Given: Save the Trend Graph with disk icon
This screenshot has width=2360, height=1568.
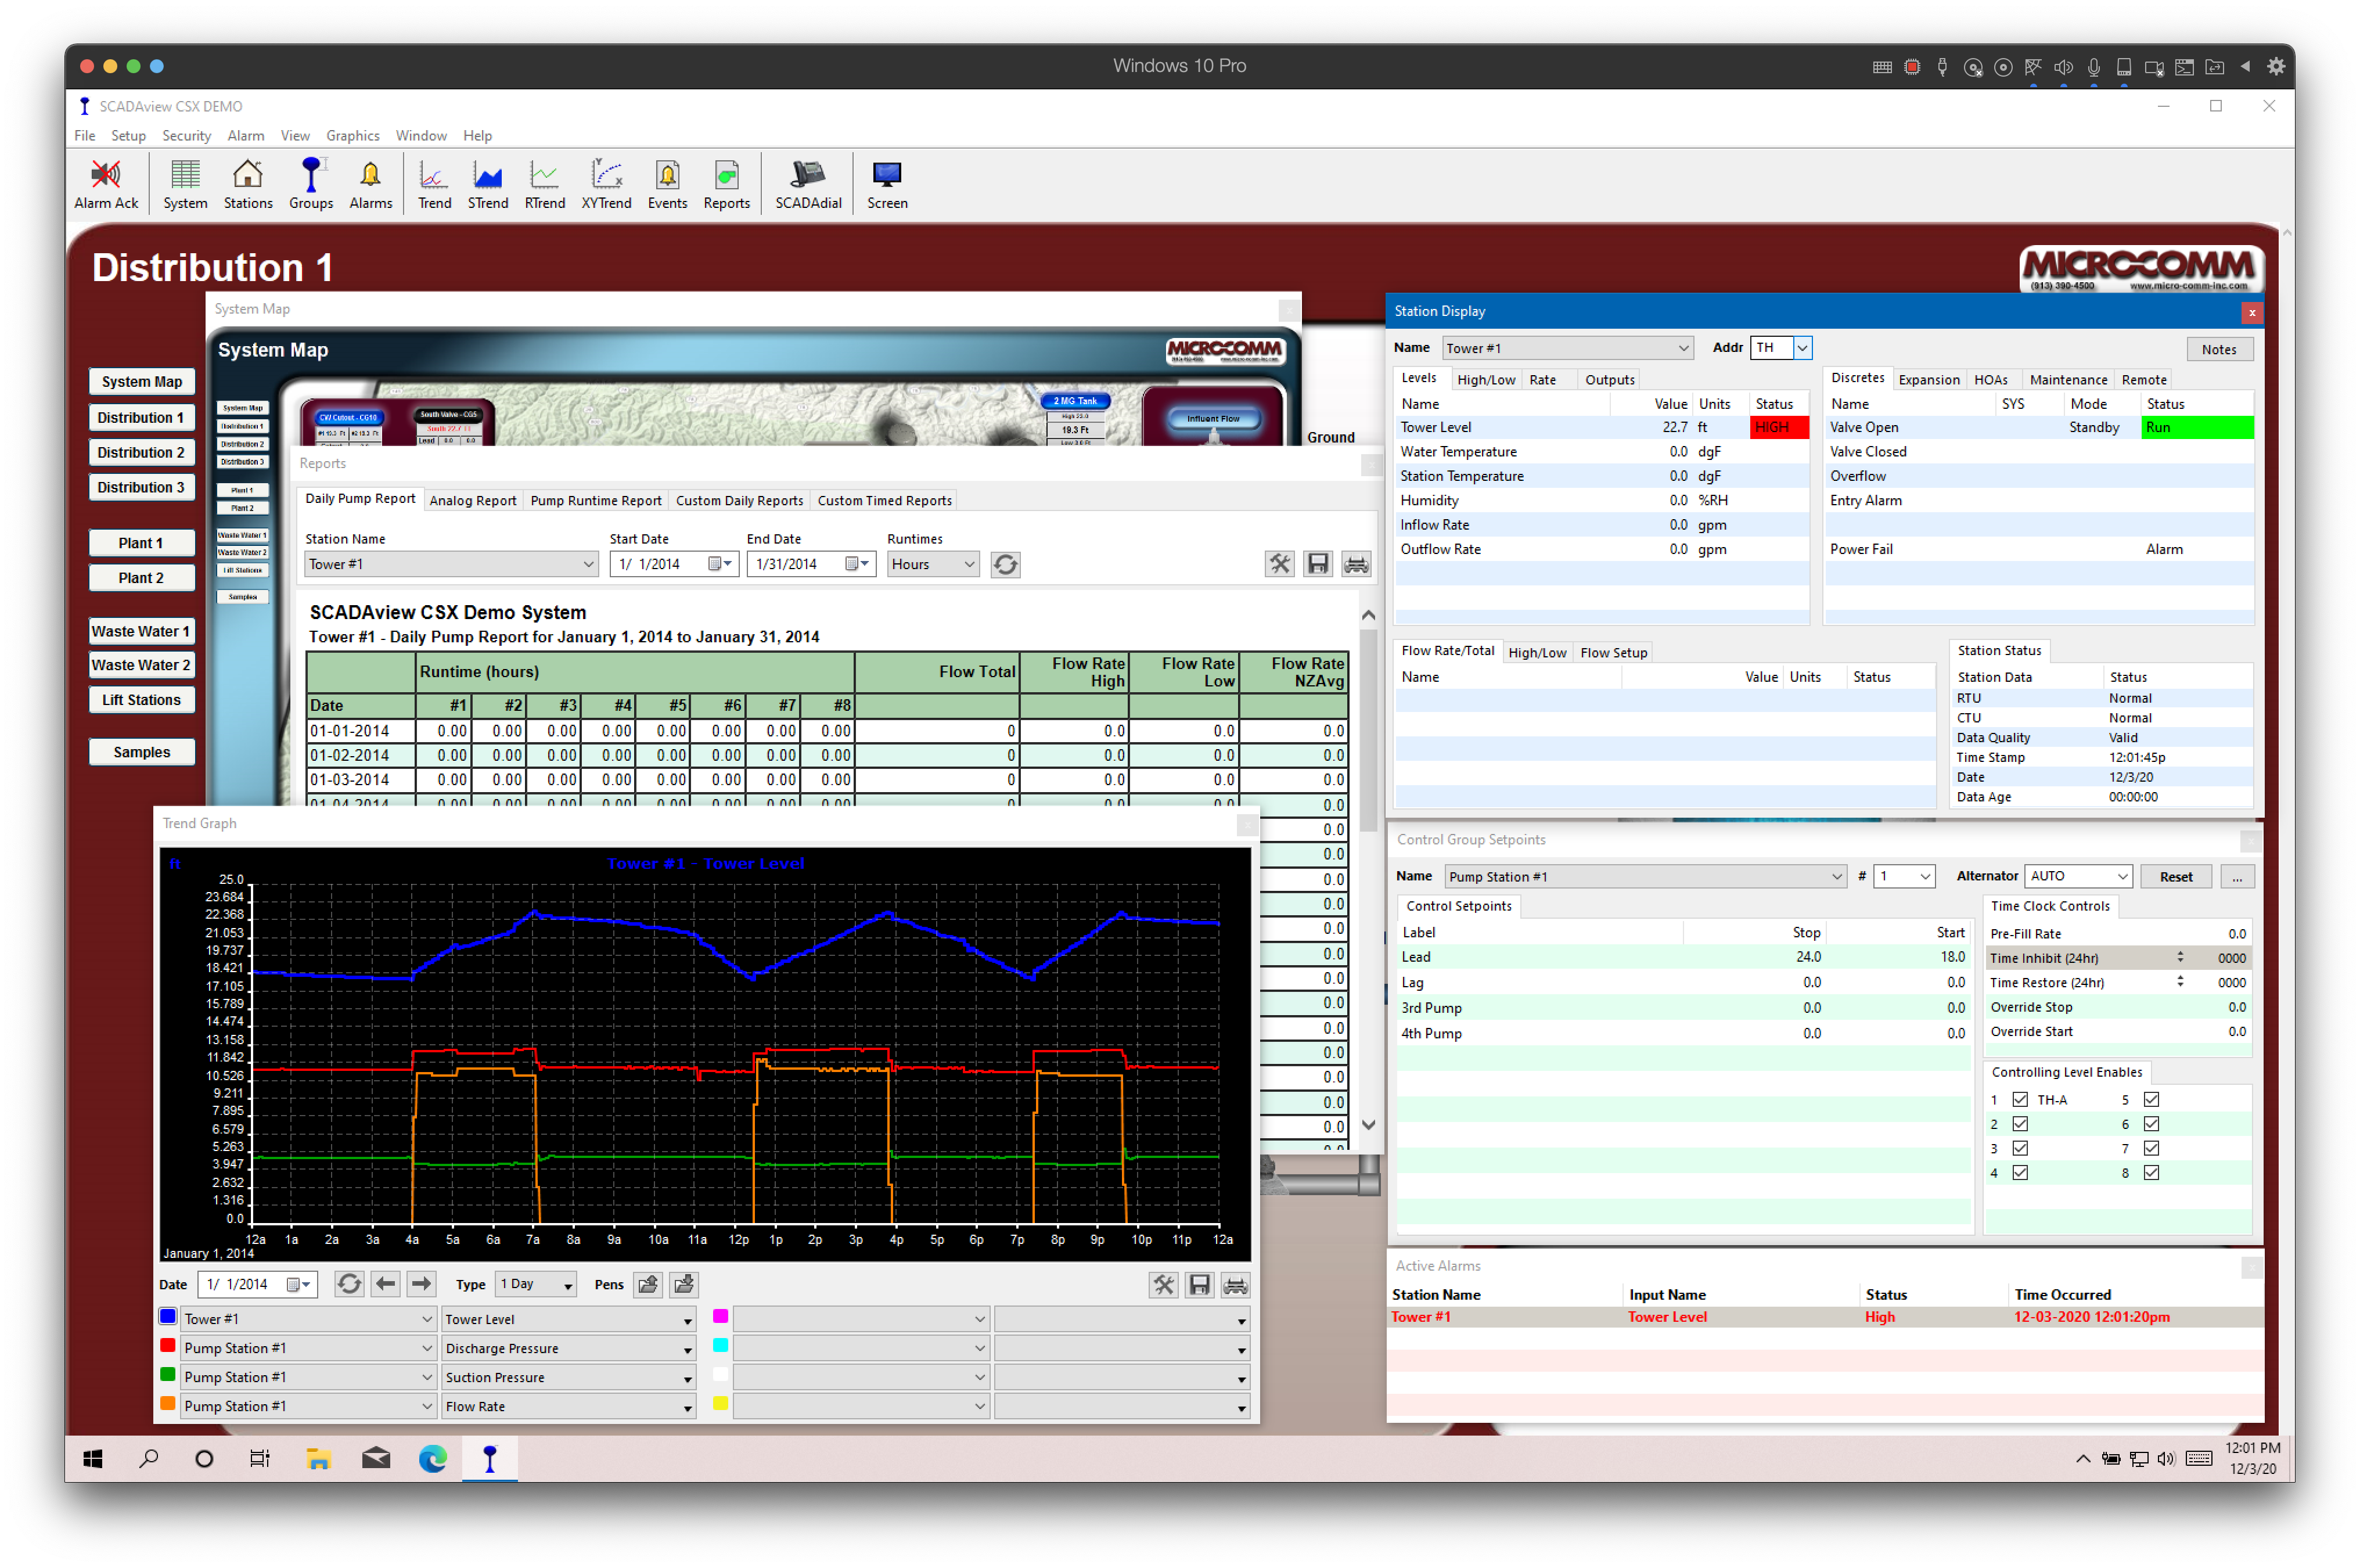Looking at the screenshot, I should (1200, 1284).
